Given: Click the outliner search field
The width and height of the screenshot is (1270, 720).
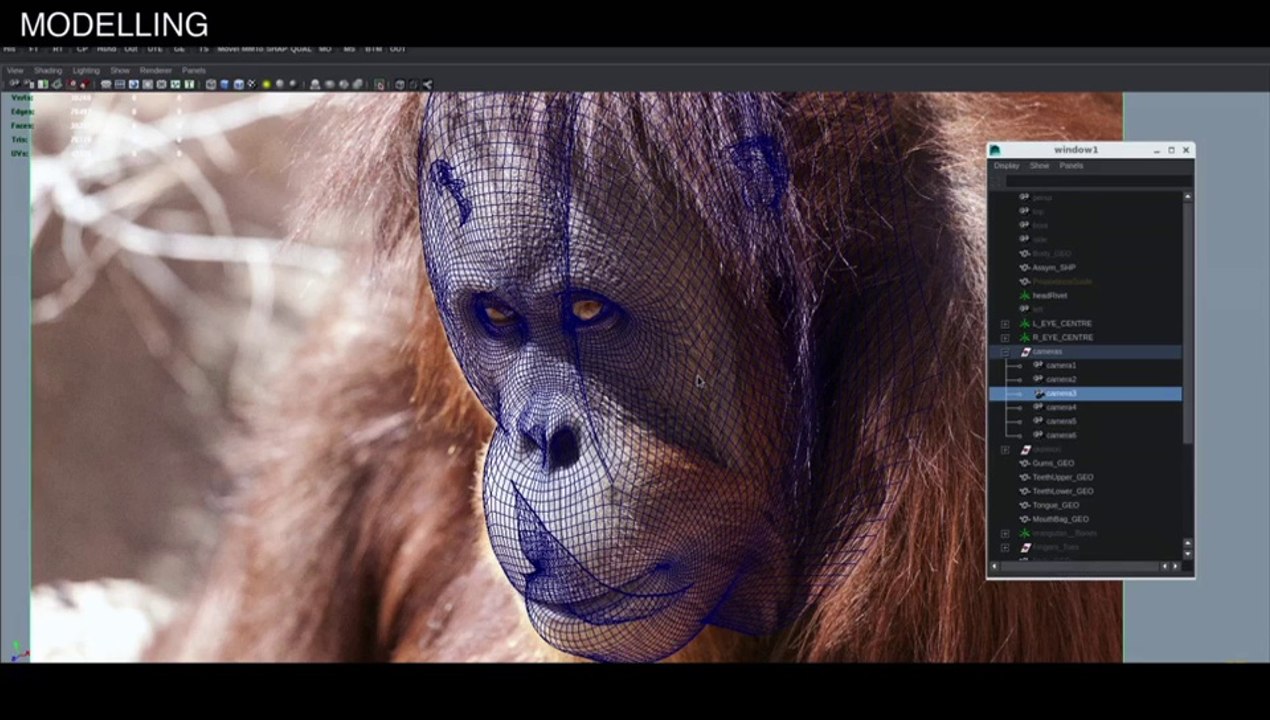Looking at the screenshot, I should [1098, 182].
